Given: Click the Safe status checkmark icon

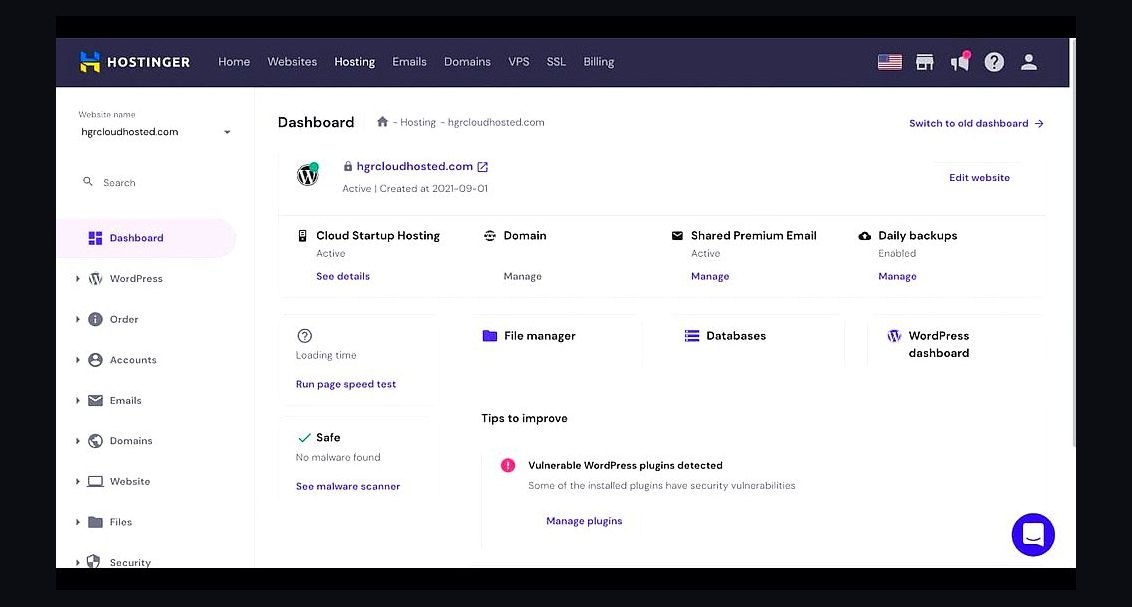Looking at the screenshot, I should coord(305,437).
